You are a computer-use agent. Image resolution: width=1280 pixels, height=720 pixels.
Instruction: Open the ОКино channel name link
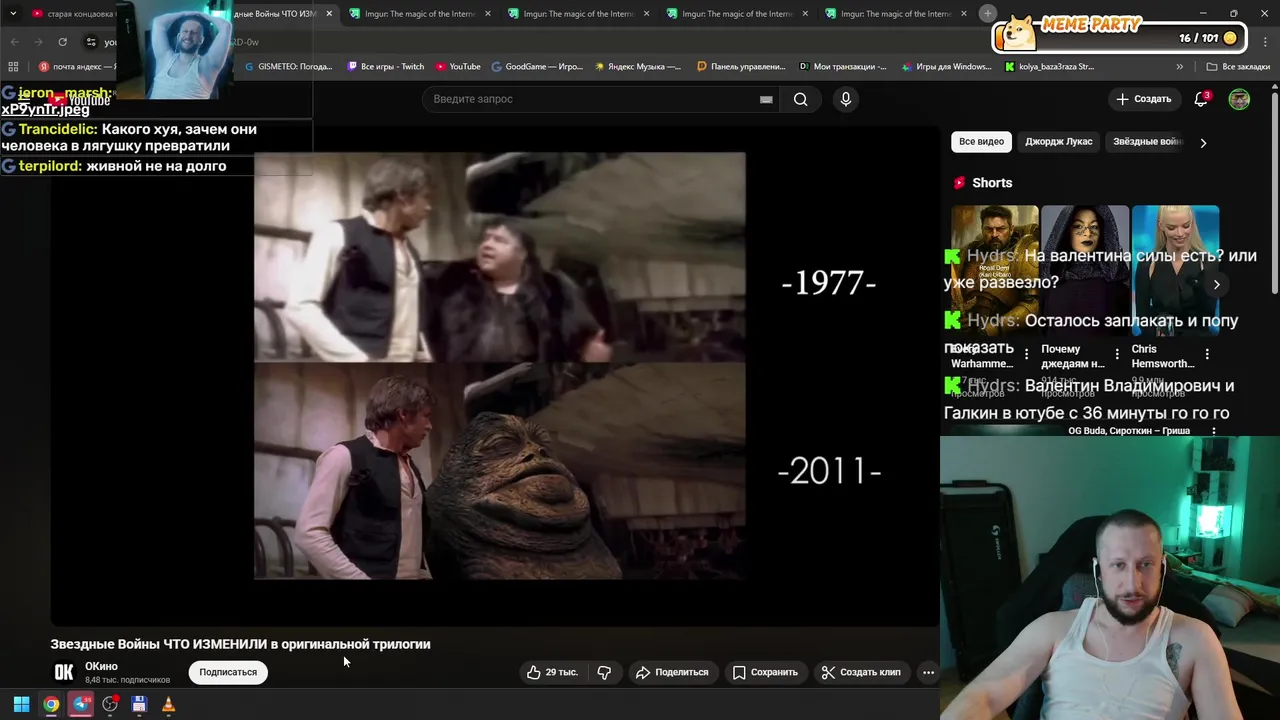(x=101, y=666)
